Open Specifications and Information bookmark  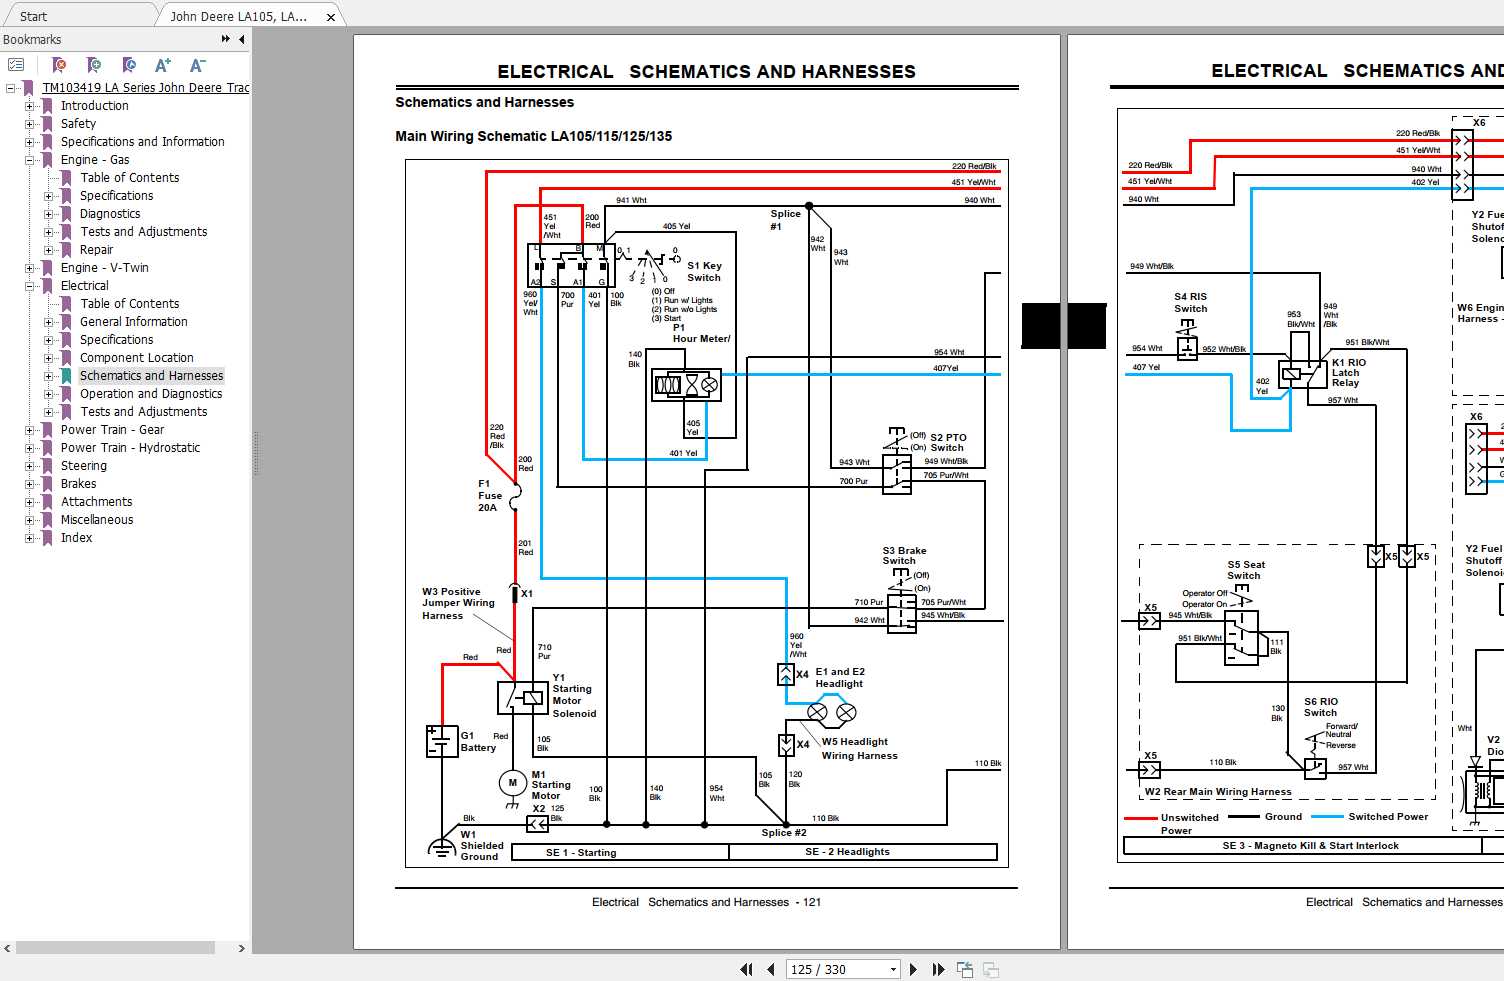142,142
